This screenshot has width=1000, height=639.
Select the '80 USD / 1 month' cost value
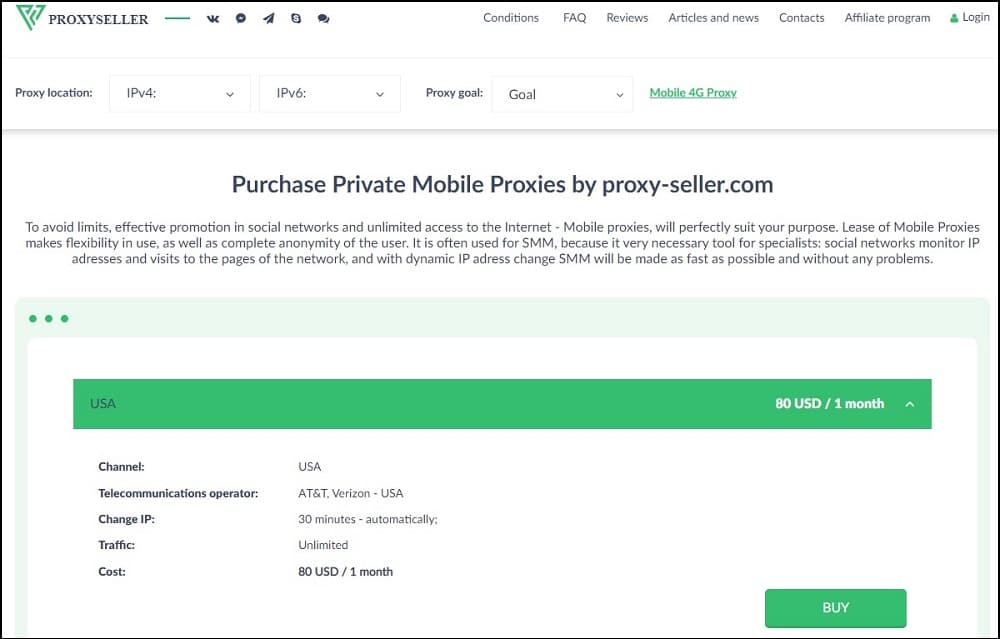[345, 572]
